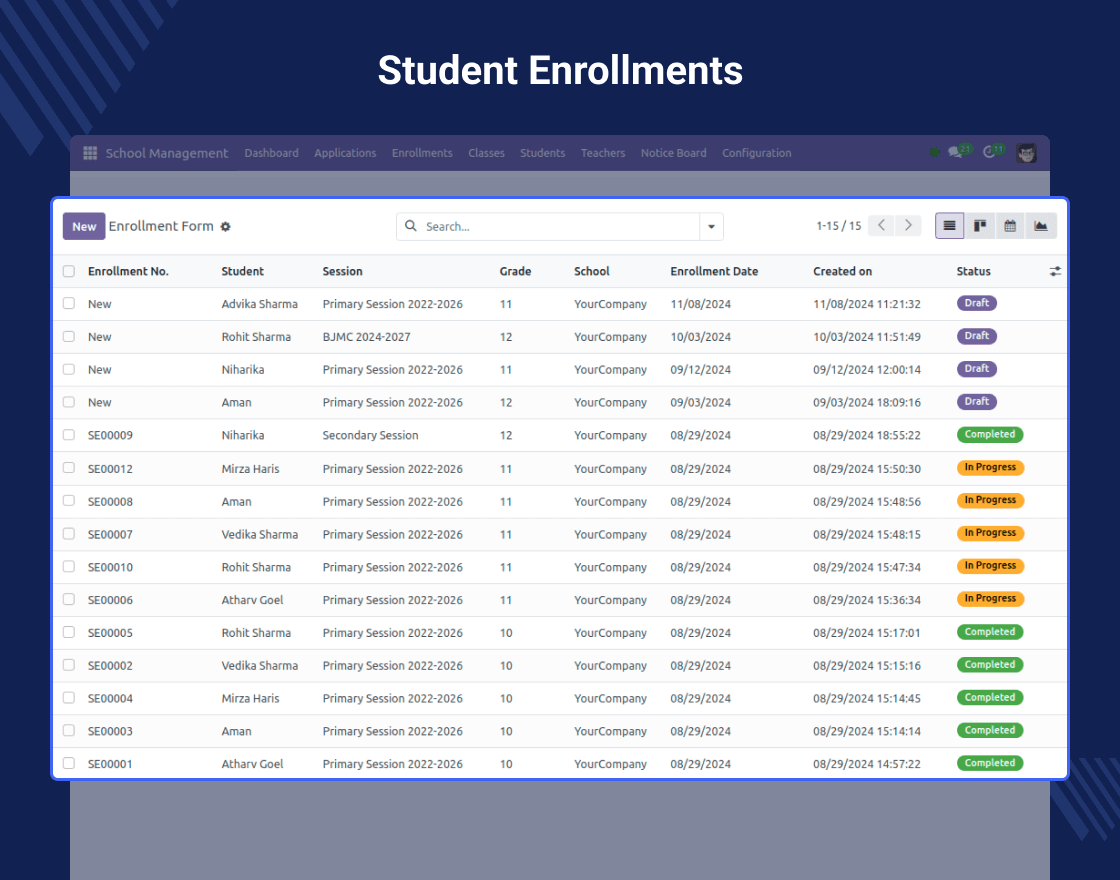Switch to the Graph view
Screen dimensions: 1120x880
pyautogui.click(x=1041, y=226)
